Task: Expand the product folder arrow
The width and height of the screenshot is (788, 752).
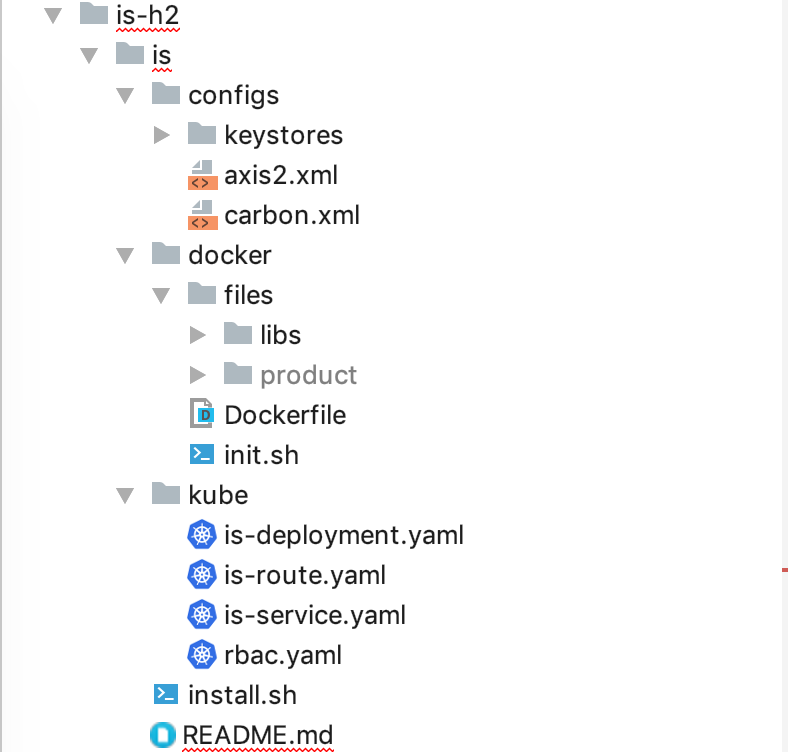Action: pos(198,375)
